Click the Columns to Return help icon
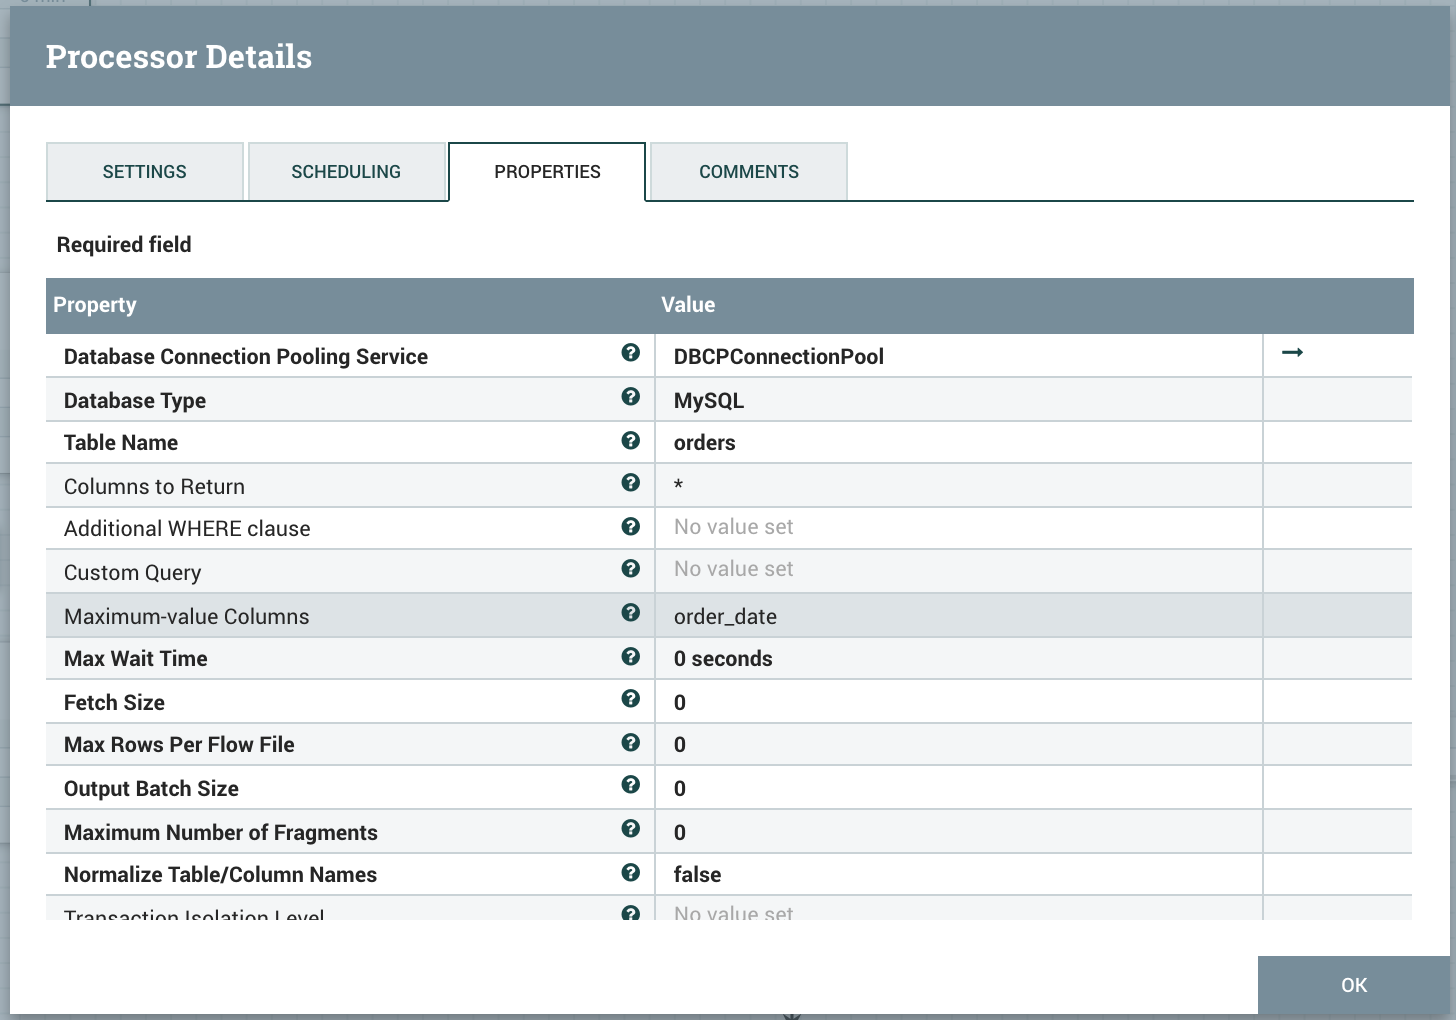Image resolution: width=1456 pixels, height=1020 pixels. coord(630,482)
